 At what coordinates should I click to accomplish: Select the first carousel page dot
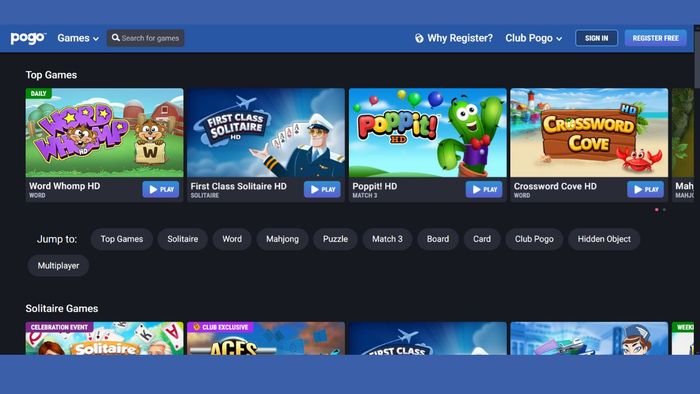click(x=657, y=209)
